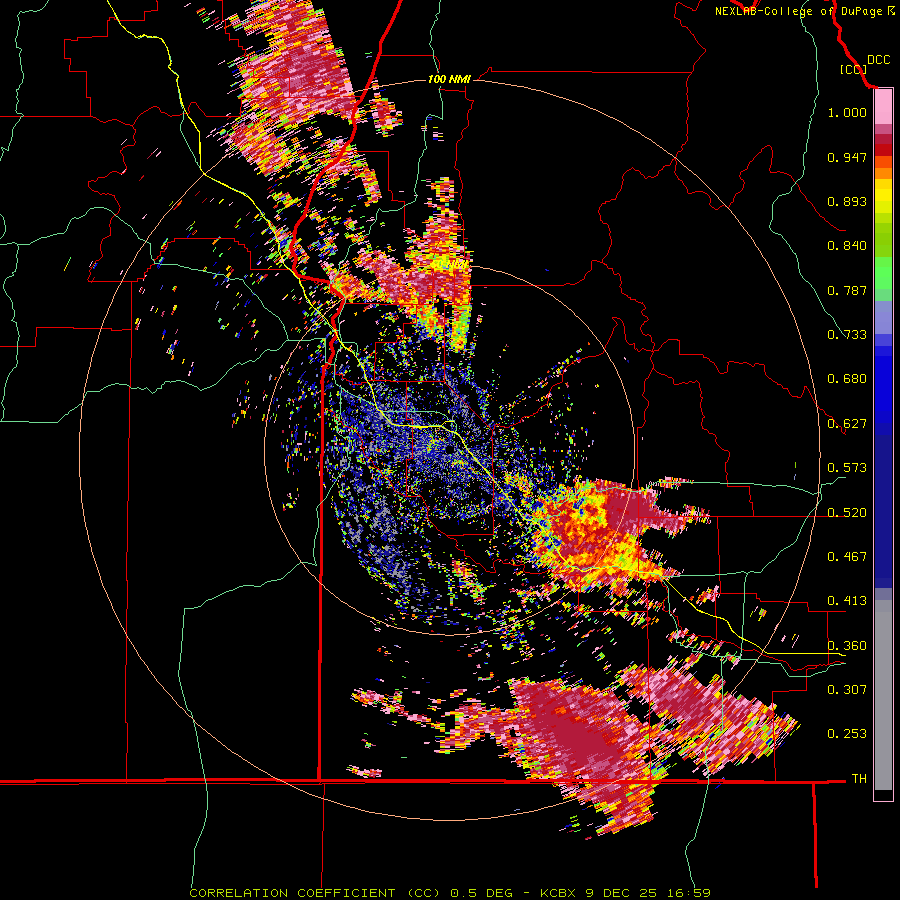Click the 0.467 legend value
Viewport: 900px width, 900px height.
pyautogui.click(x=847, y=557)
